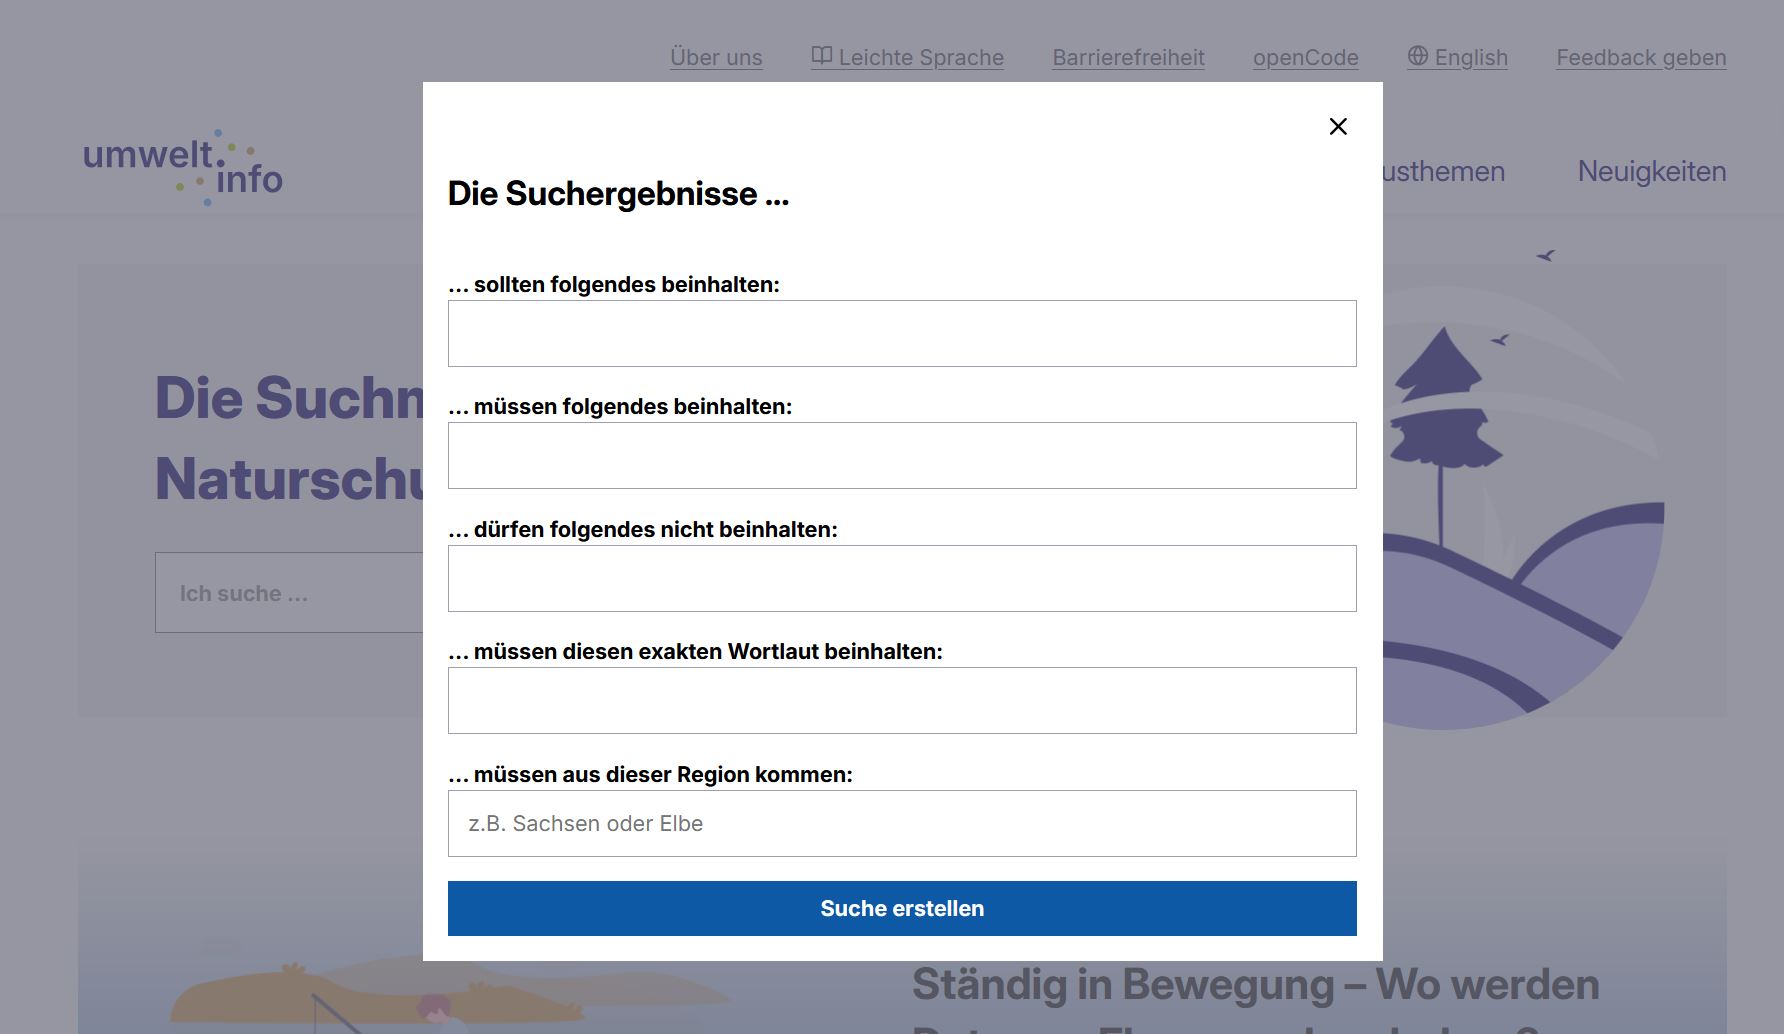Open the Feedback geben link
Viewport: 1784px width, 1034px height.
[1640, 58]
